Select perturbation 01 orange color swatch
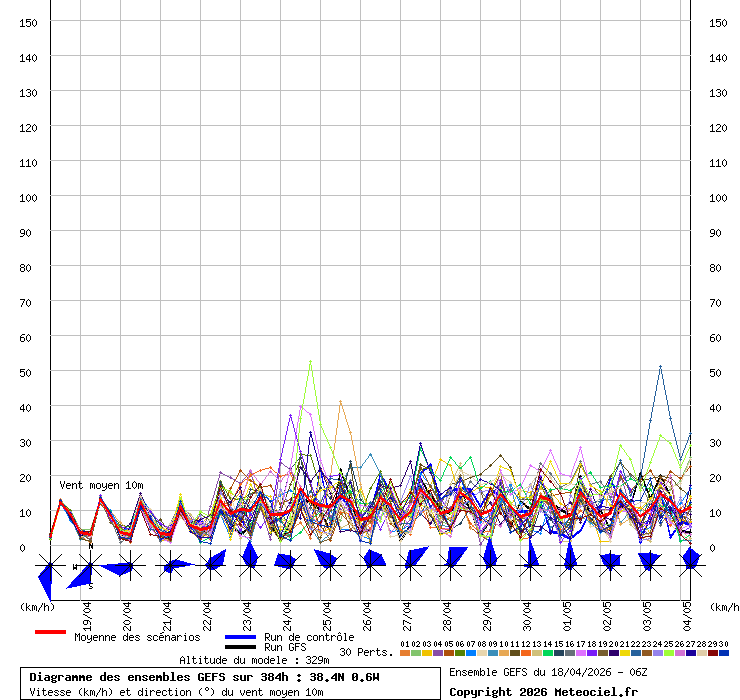This screenshot has width=740, height=700. 405,653
